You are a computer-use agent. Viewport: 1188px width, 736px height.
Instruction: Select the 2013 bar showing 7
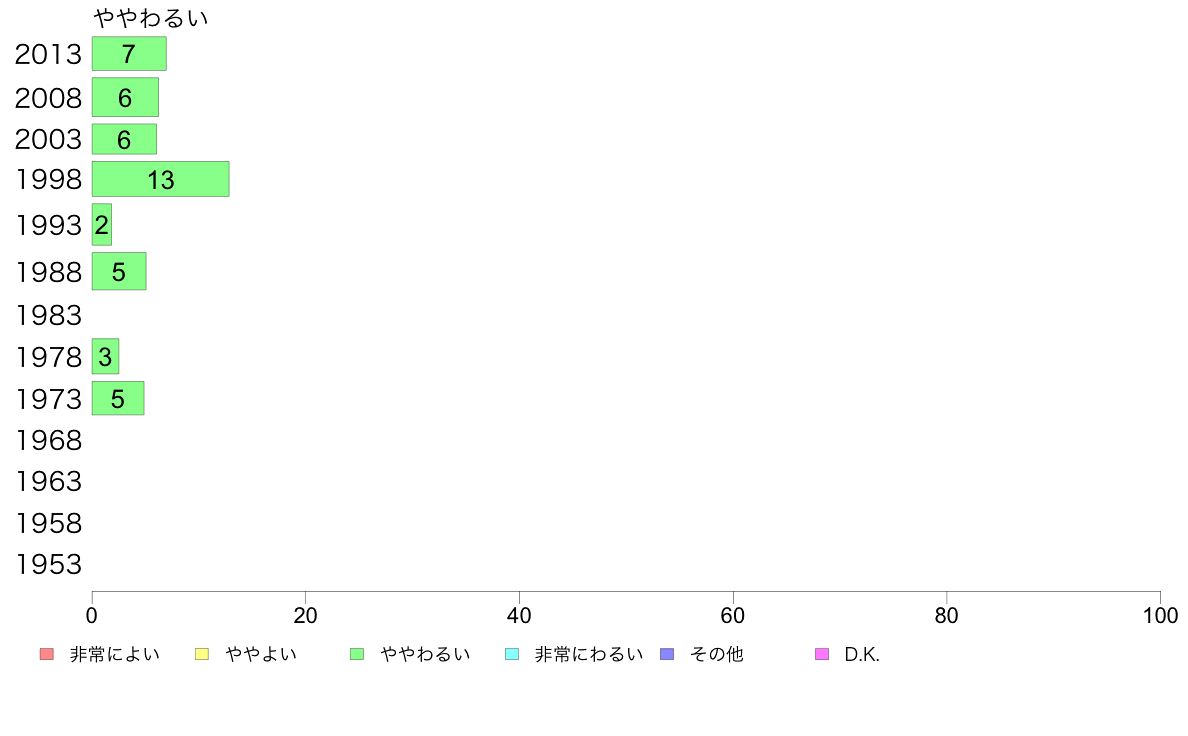pos(129,54)
